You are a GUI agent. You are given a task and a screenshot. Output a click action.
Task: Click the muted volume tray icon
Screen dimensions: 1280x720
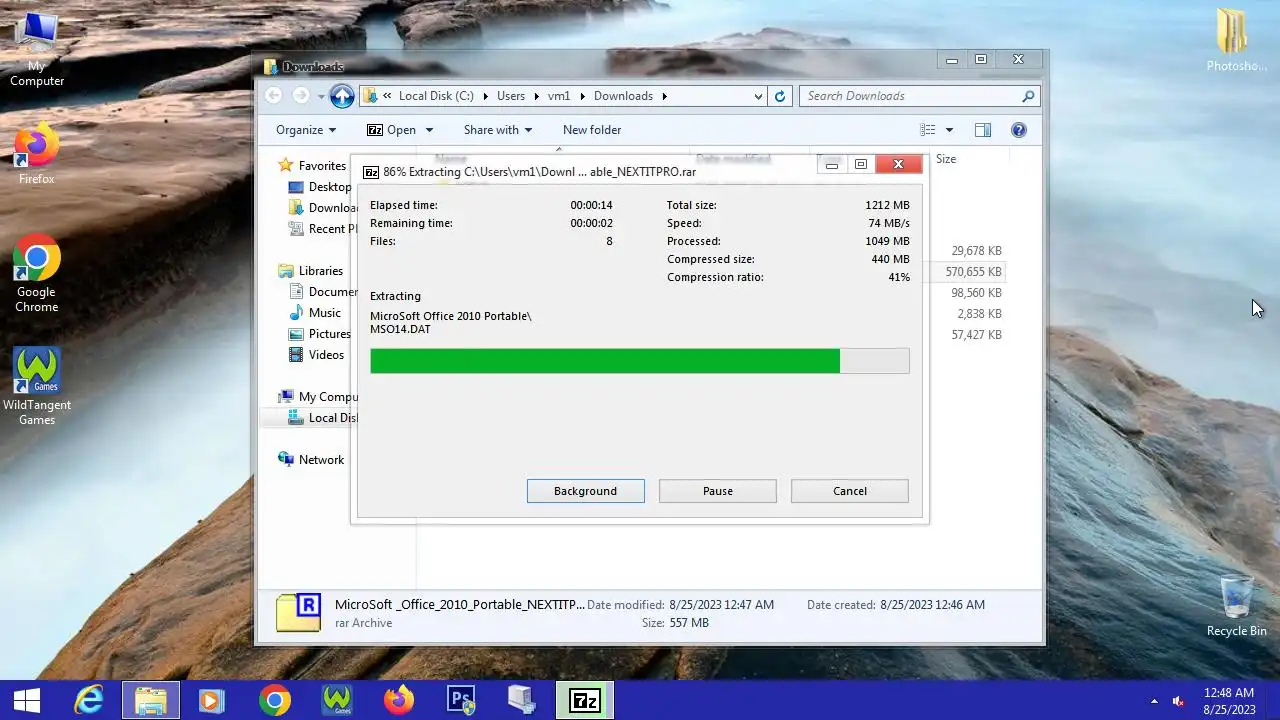[1178, 701]
